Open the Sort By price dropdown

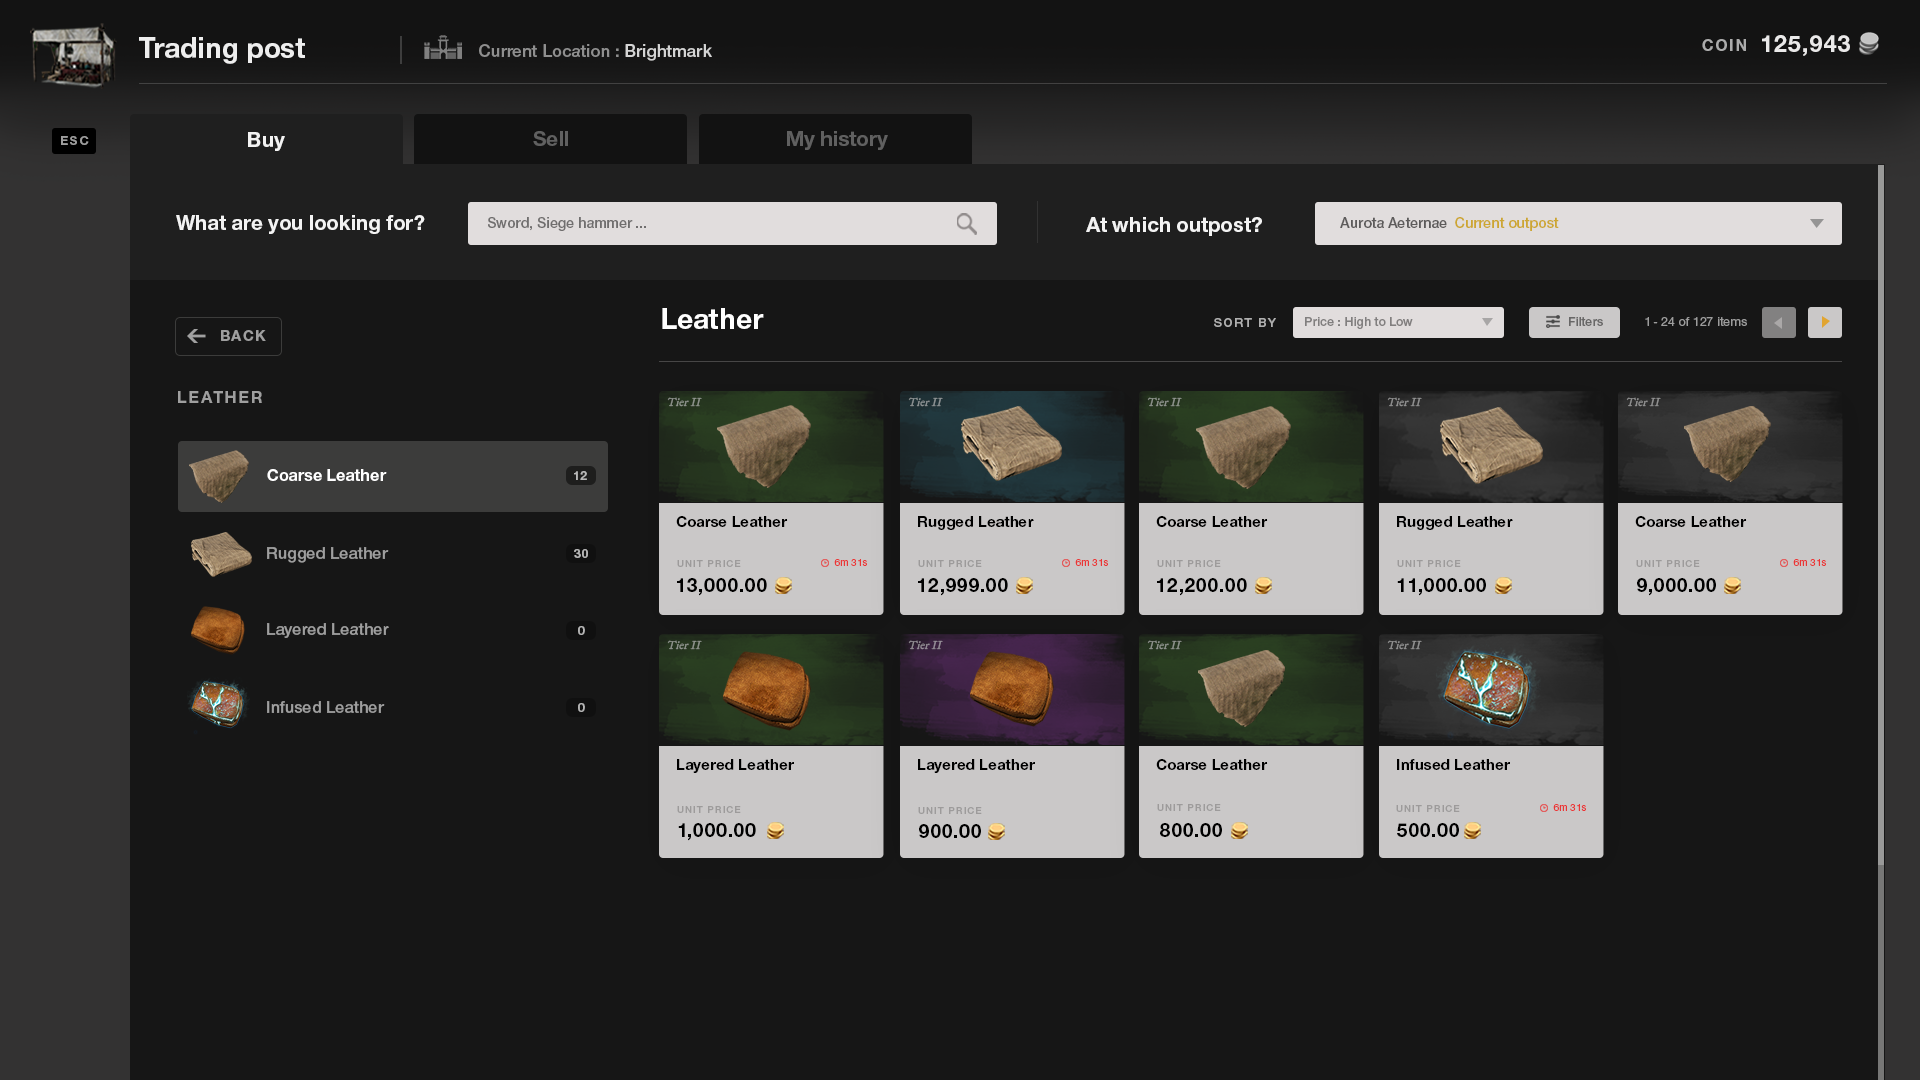click(x=1397, y=322)
